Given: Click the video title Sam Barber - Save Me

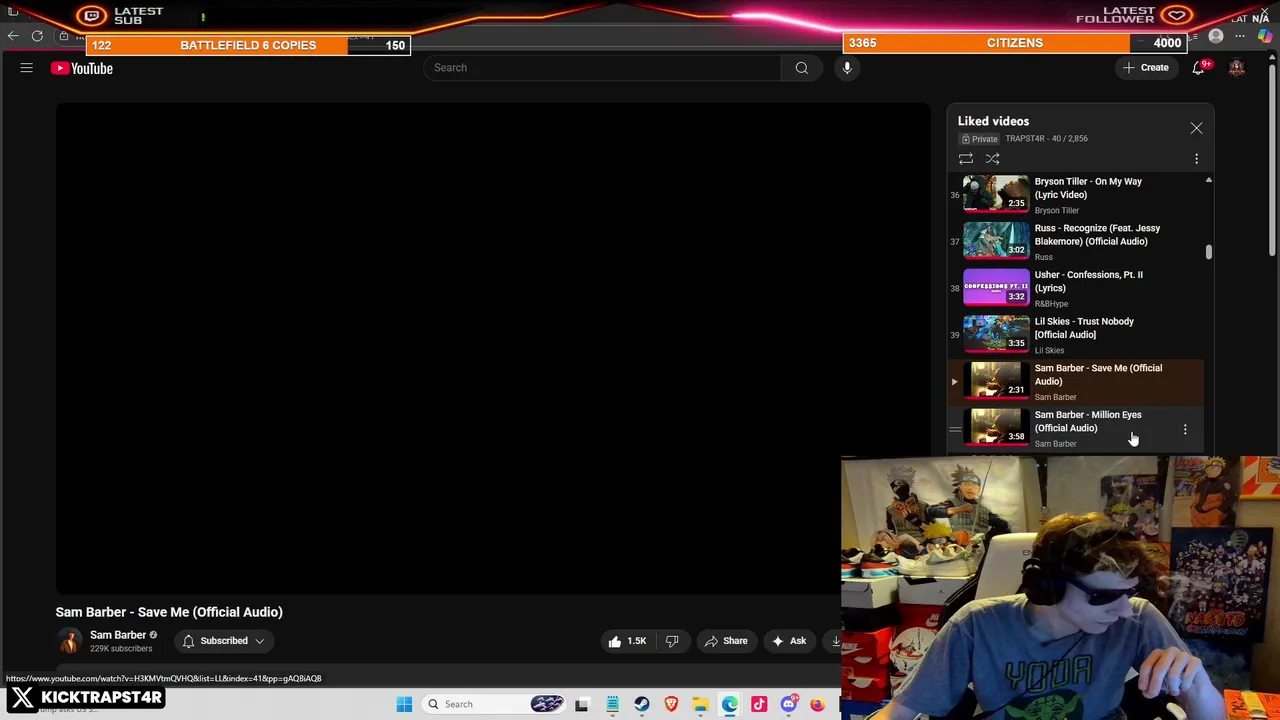Looking at the screenshot, I should 169,612.
